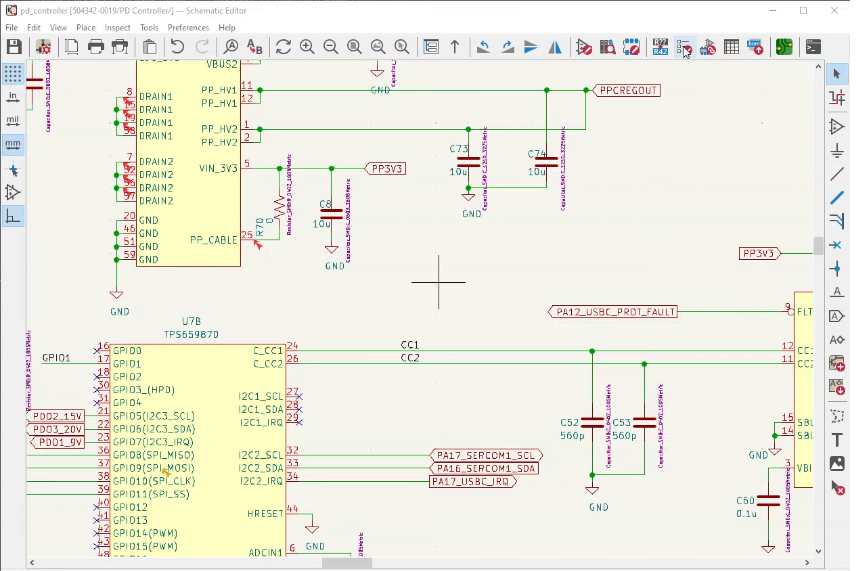The image size is (856, 571).
Task: Run the Annotate schematic tool
Action: [660, 47]
